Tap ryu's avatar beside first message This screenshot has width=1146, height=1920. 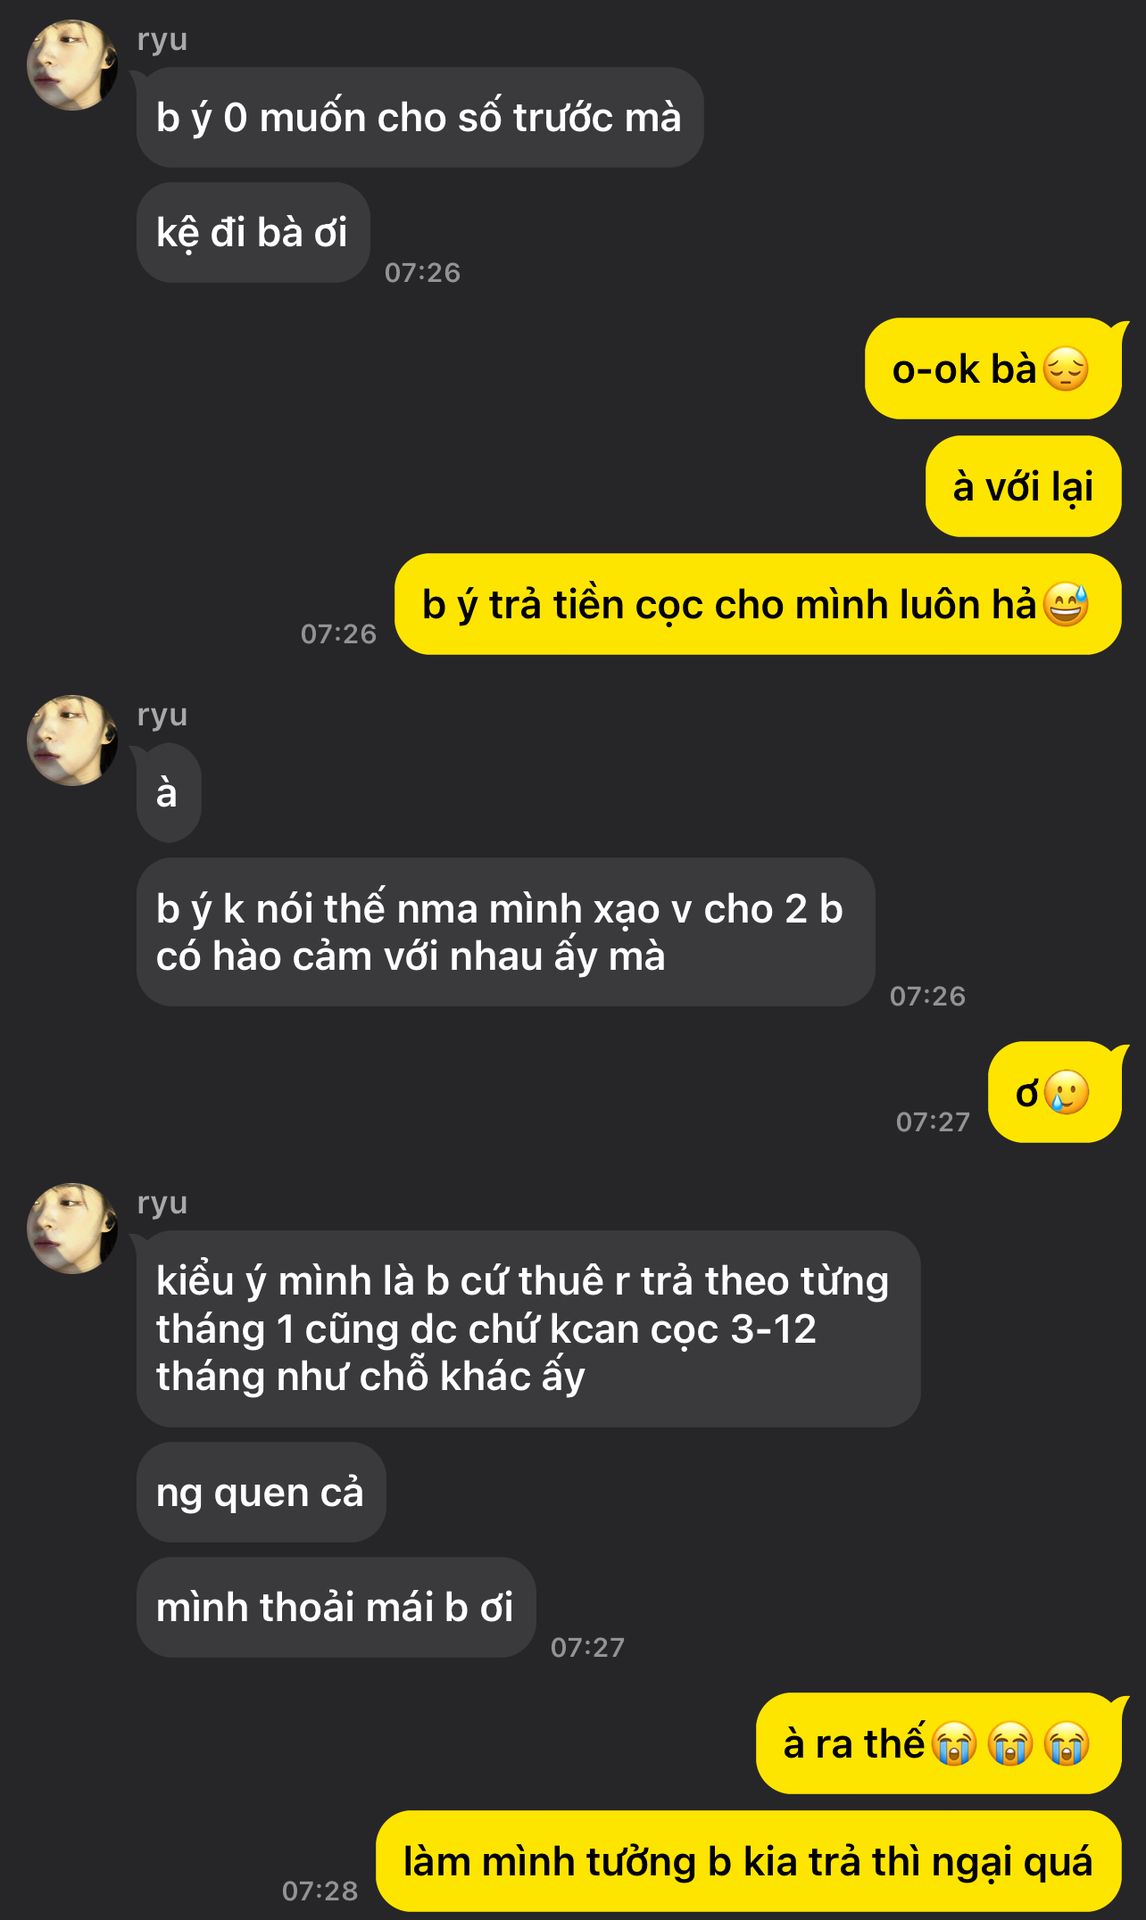[x=72, y=65]
